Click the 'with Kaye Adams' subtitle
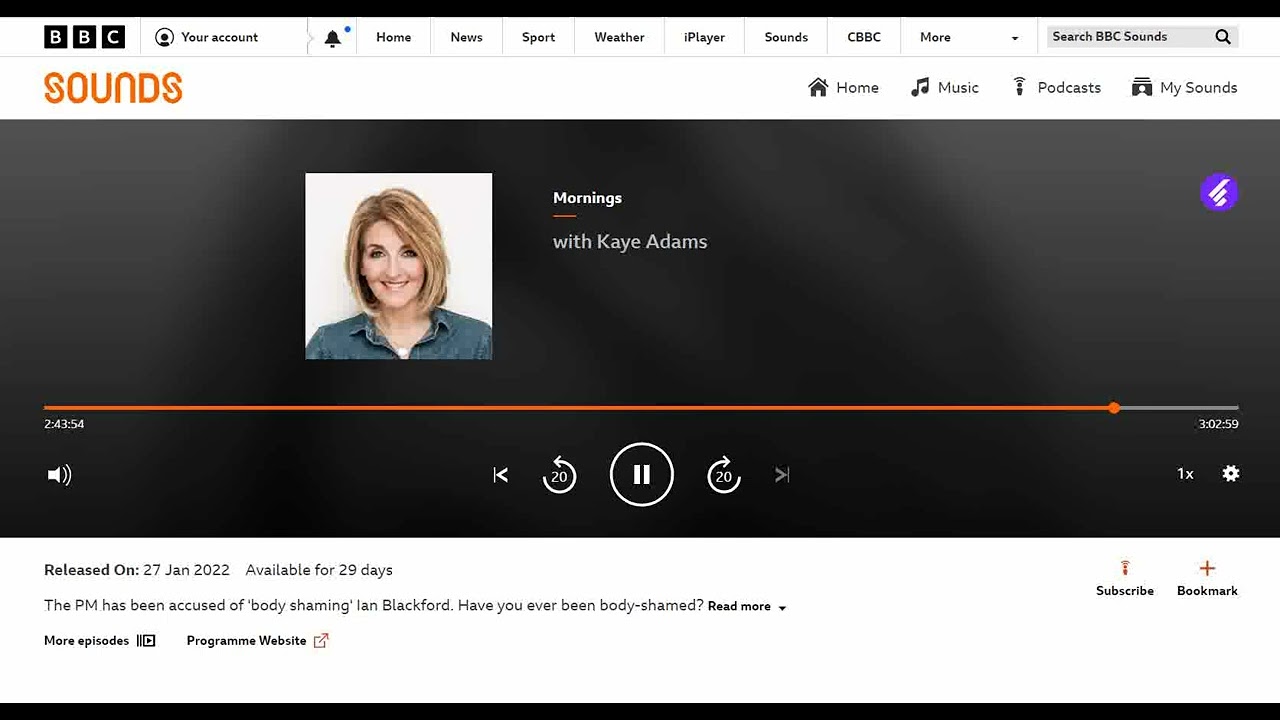This screenshot has height=720, width=1280. 630,242
